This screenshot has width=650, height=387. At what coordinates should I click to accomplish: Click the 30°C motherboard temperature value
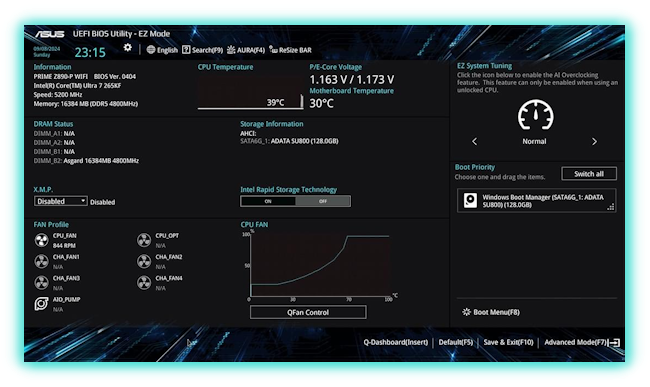pos(322,103)
